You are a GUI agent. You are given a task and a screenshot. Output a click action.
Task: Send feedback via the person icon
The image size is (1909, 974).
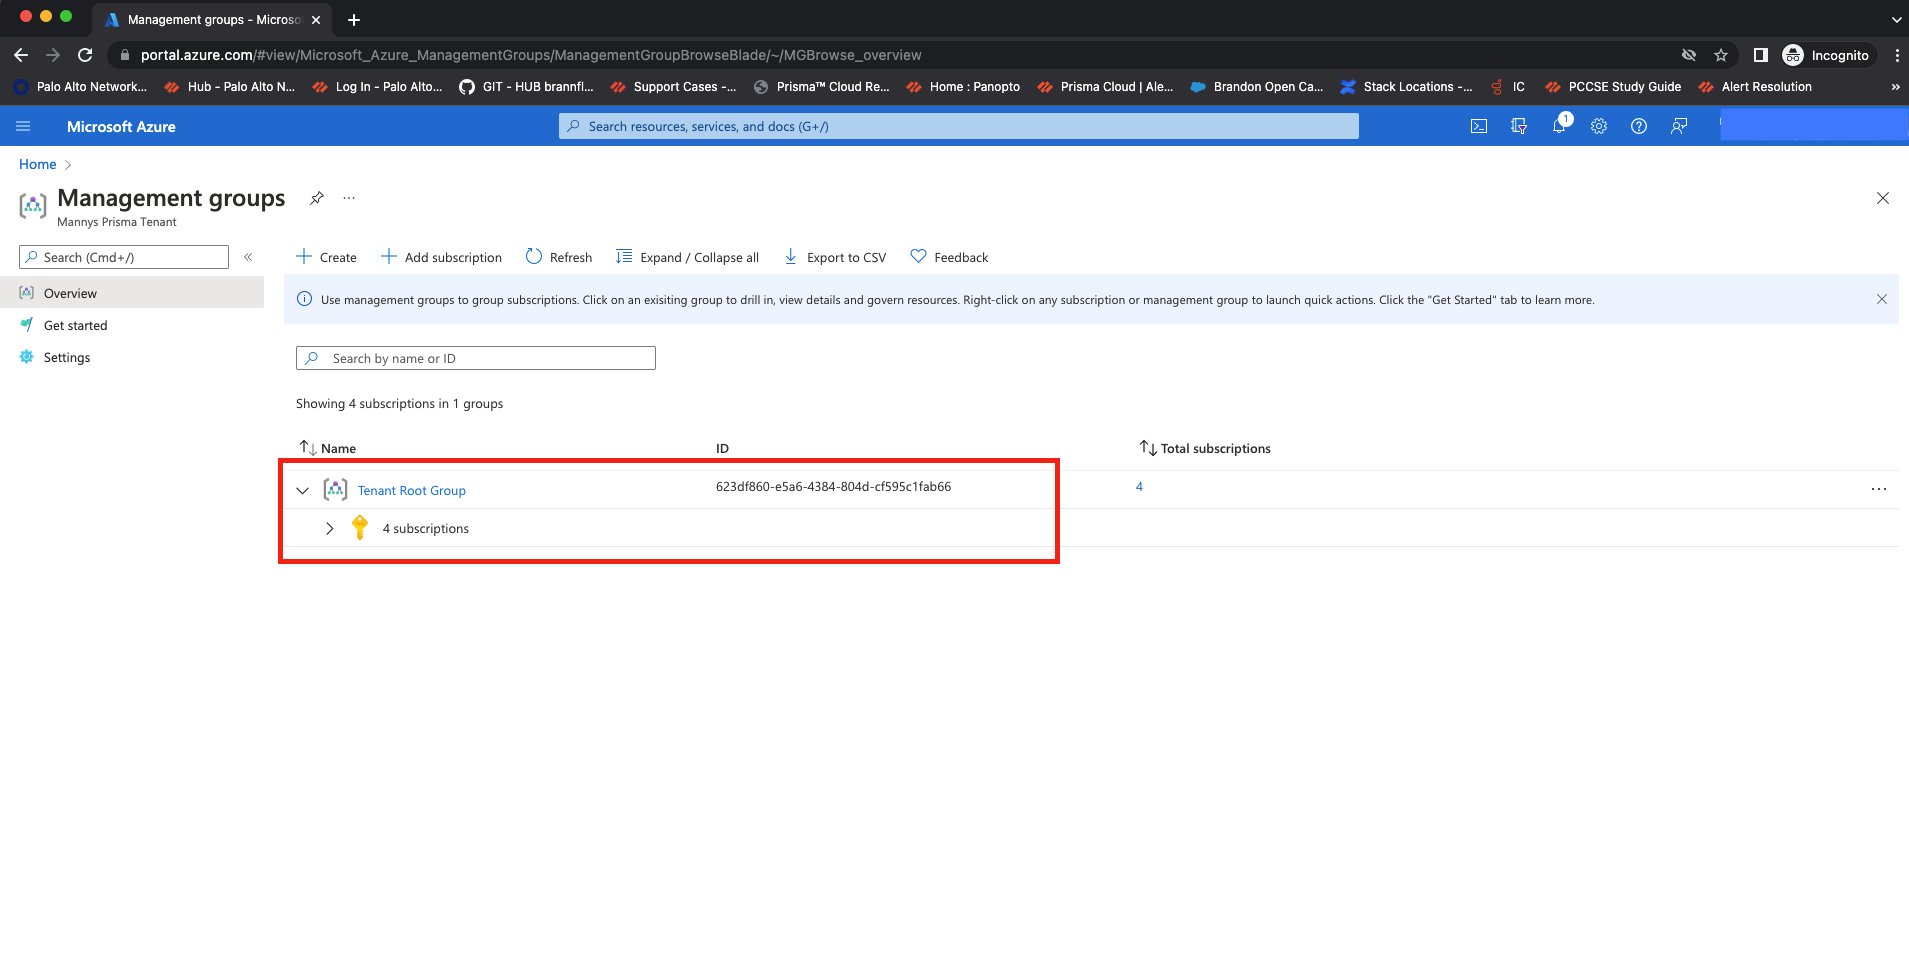point(1678,126)
